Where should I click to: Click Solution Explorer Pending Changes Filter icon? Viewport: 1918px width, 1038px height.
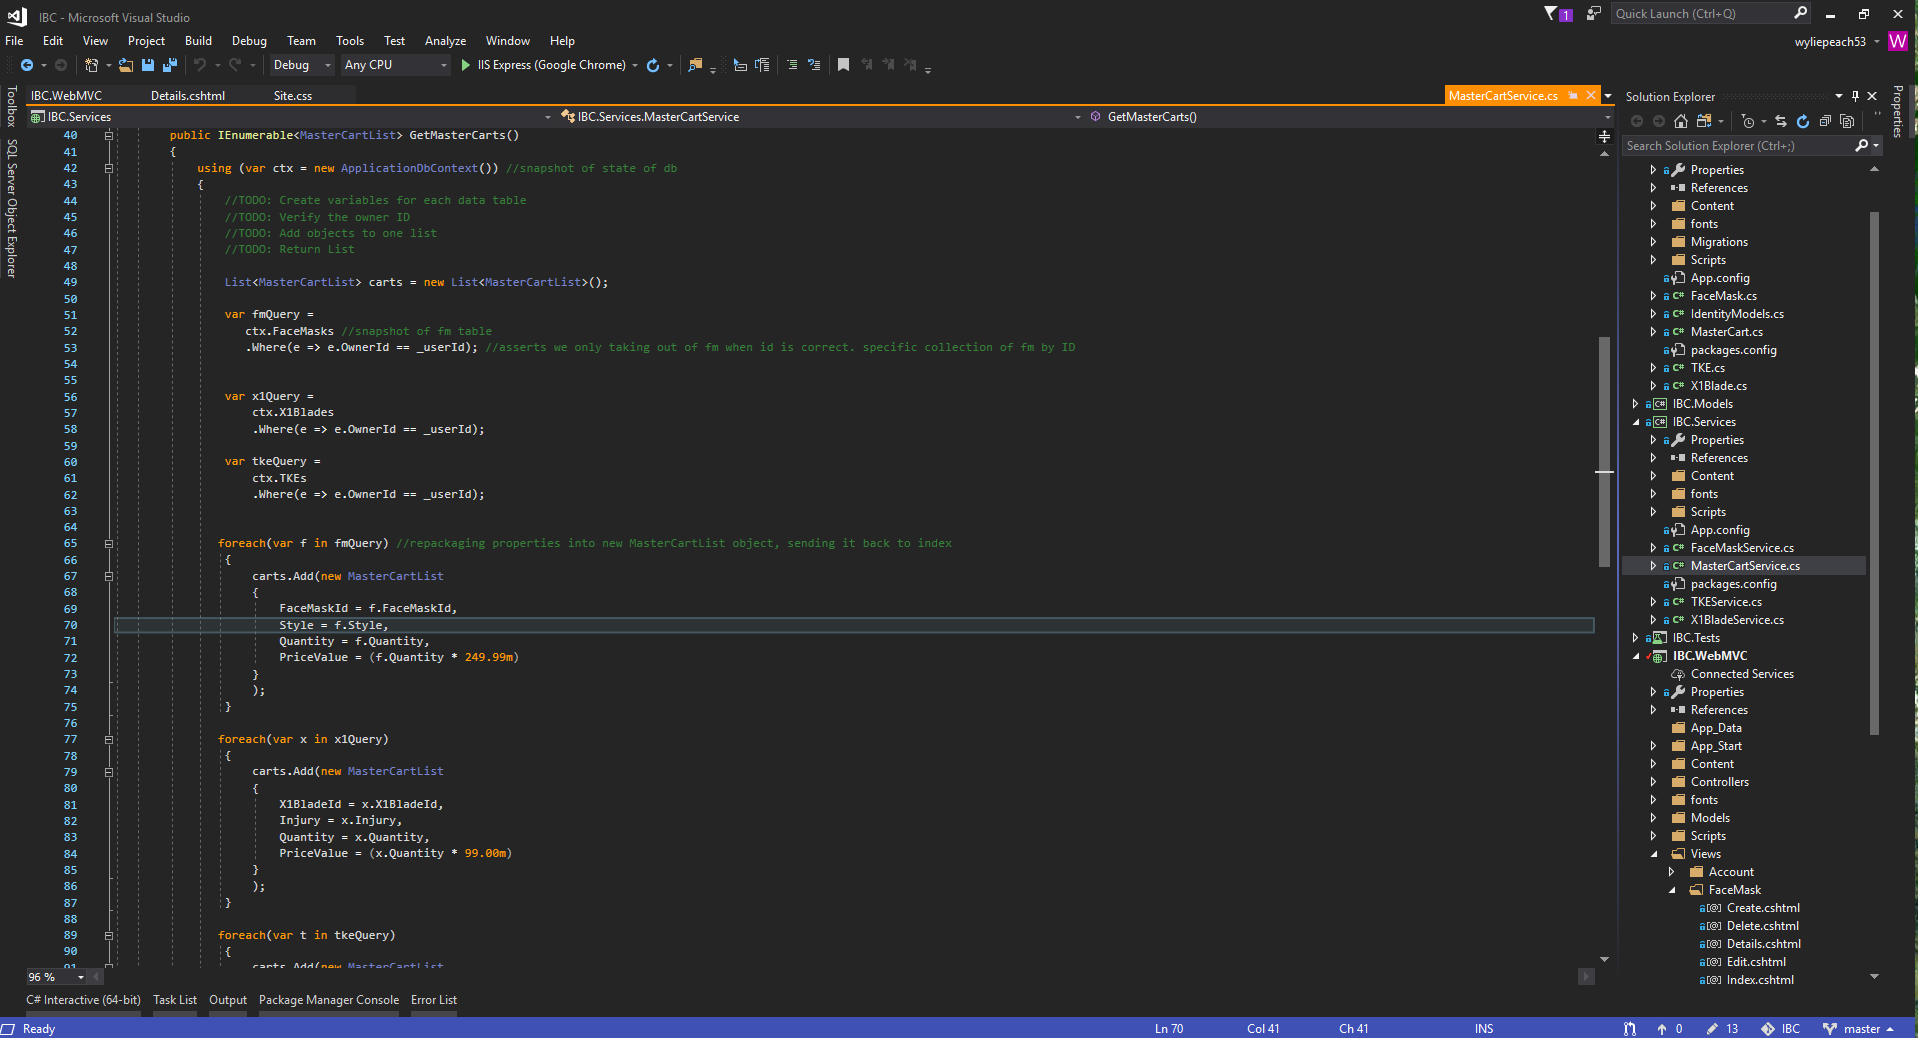tap(1747, 121)
